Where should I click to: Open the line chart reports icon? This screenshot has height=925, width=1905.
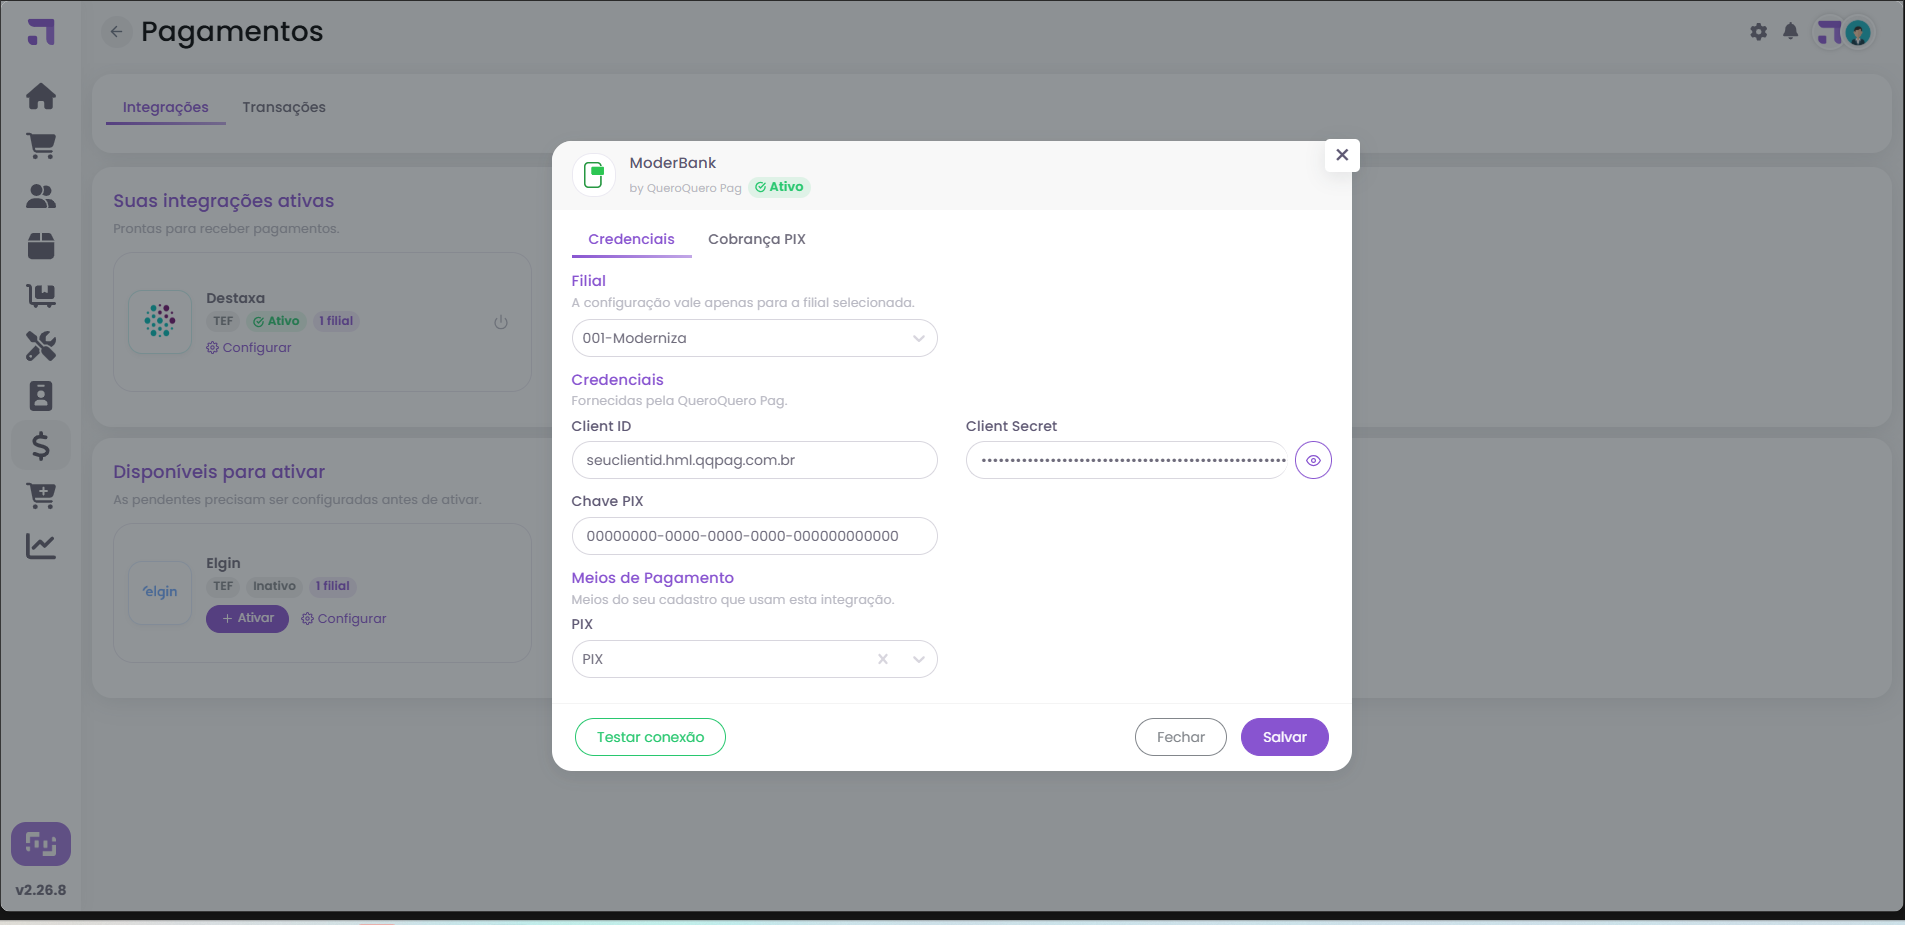click(41, 546)
